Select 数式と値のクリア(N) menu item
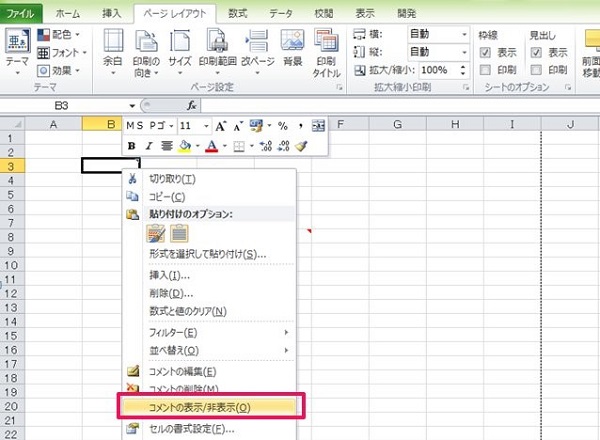 coord(209,311)
